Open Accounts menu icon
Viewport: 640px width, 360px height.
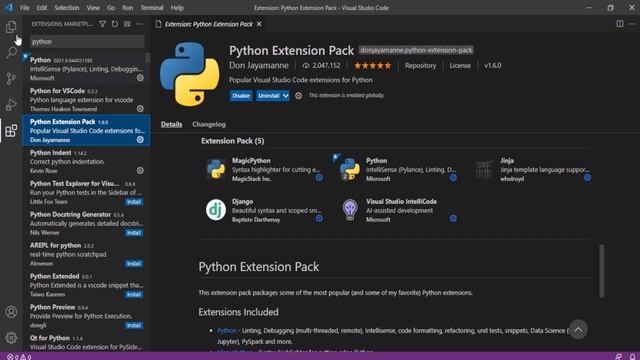coord(11,312)
